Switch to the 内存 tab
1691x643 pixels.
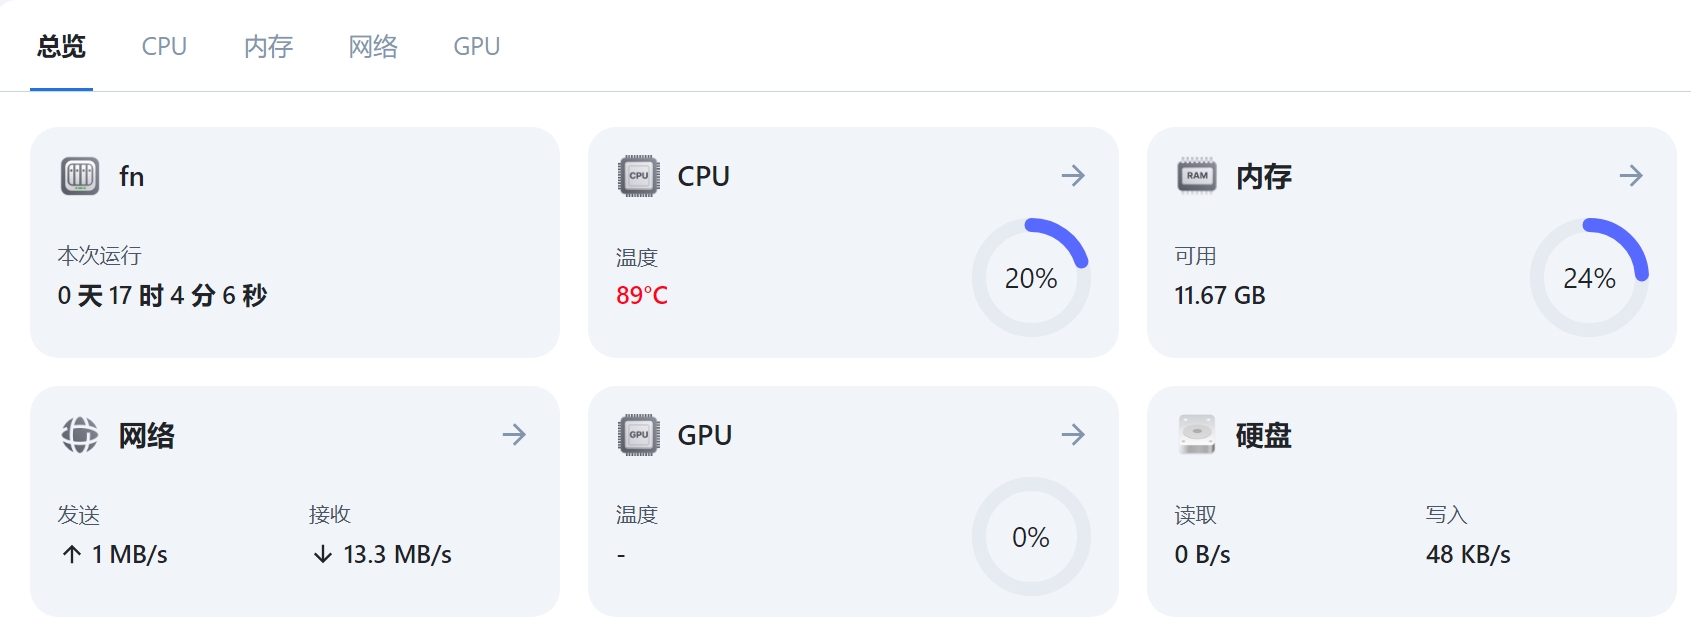pyautogui.click(x=268, y=47)
